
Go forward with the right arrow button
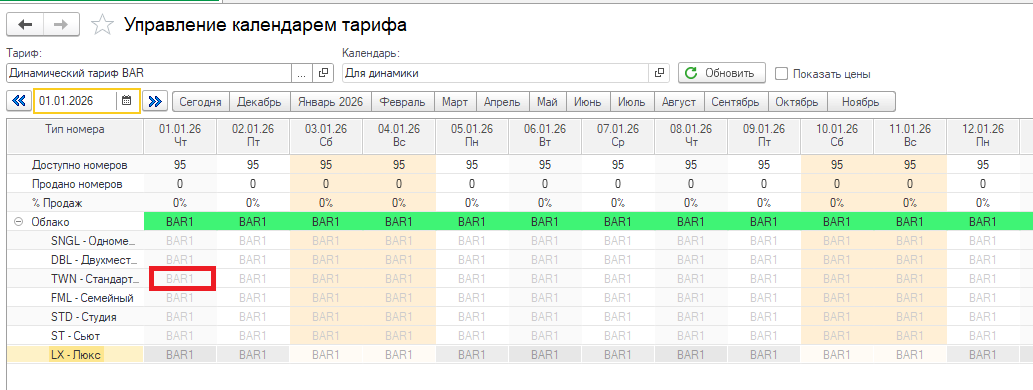click(x=61, y=24)
